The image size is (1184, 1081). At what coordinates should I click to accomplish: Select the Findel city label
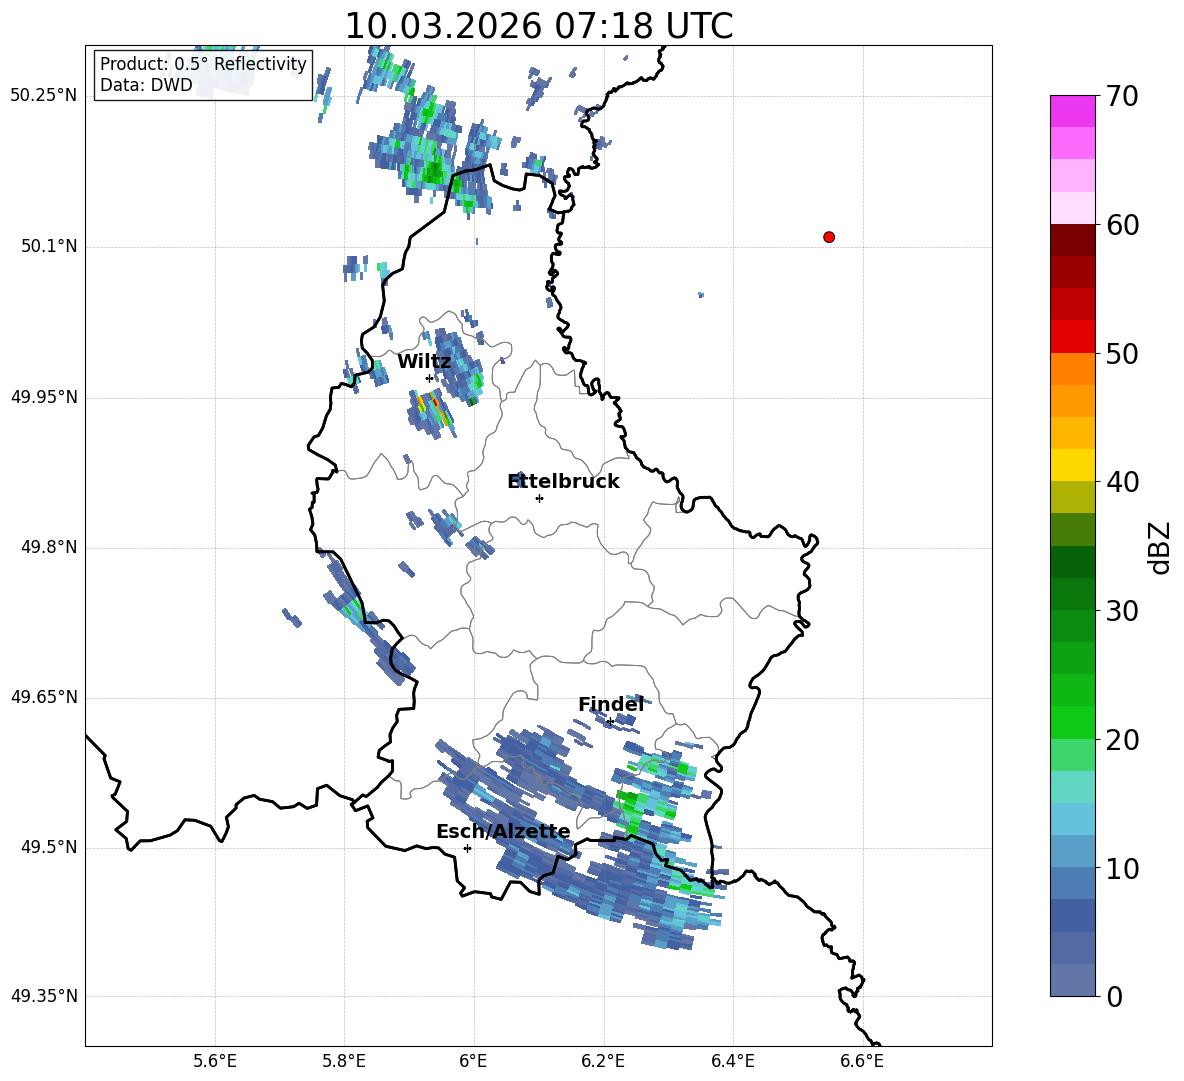click(611, 704)
